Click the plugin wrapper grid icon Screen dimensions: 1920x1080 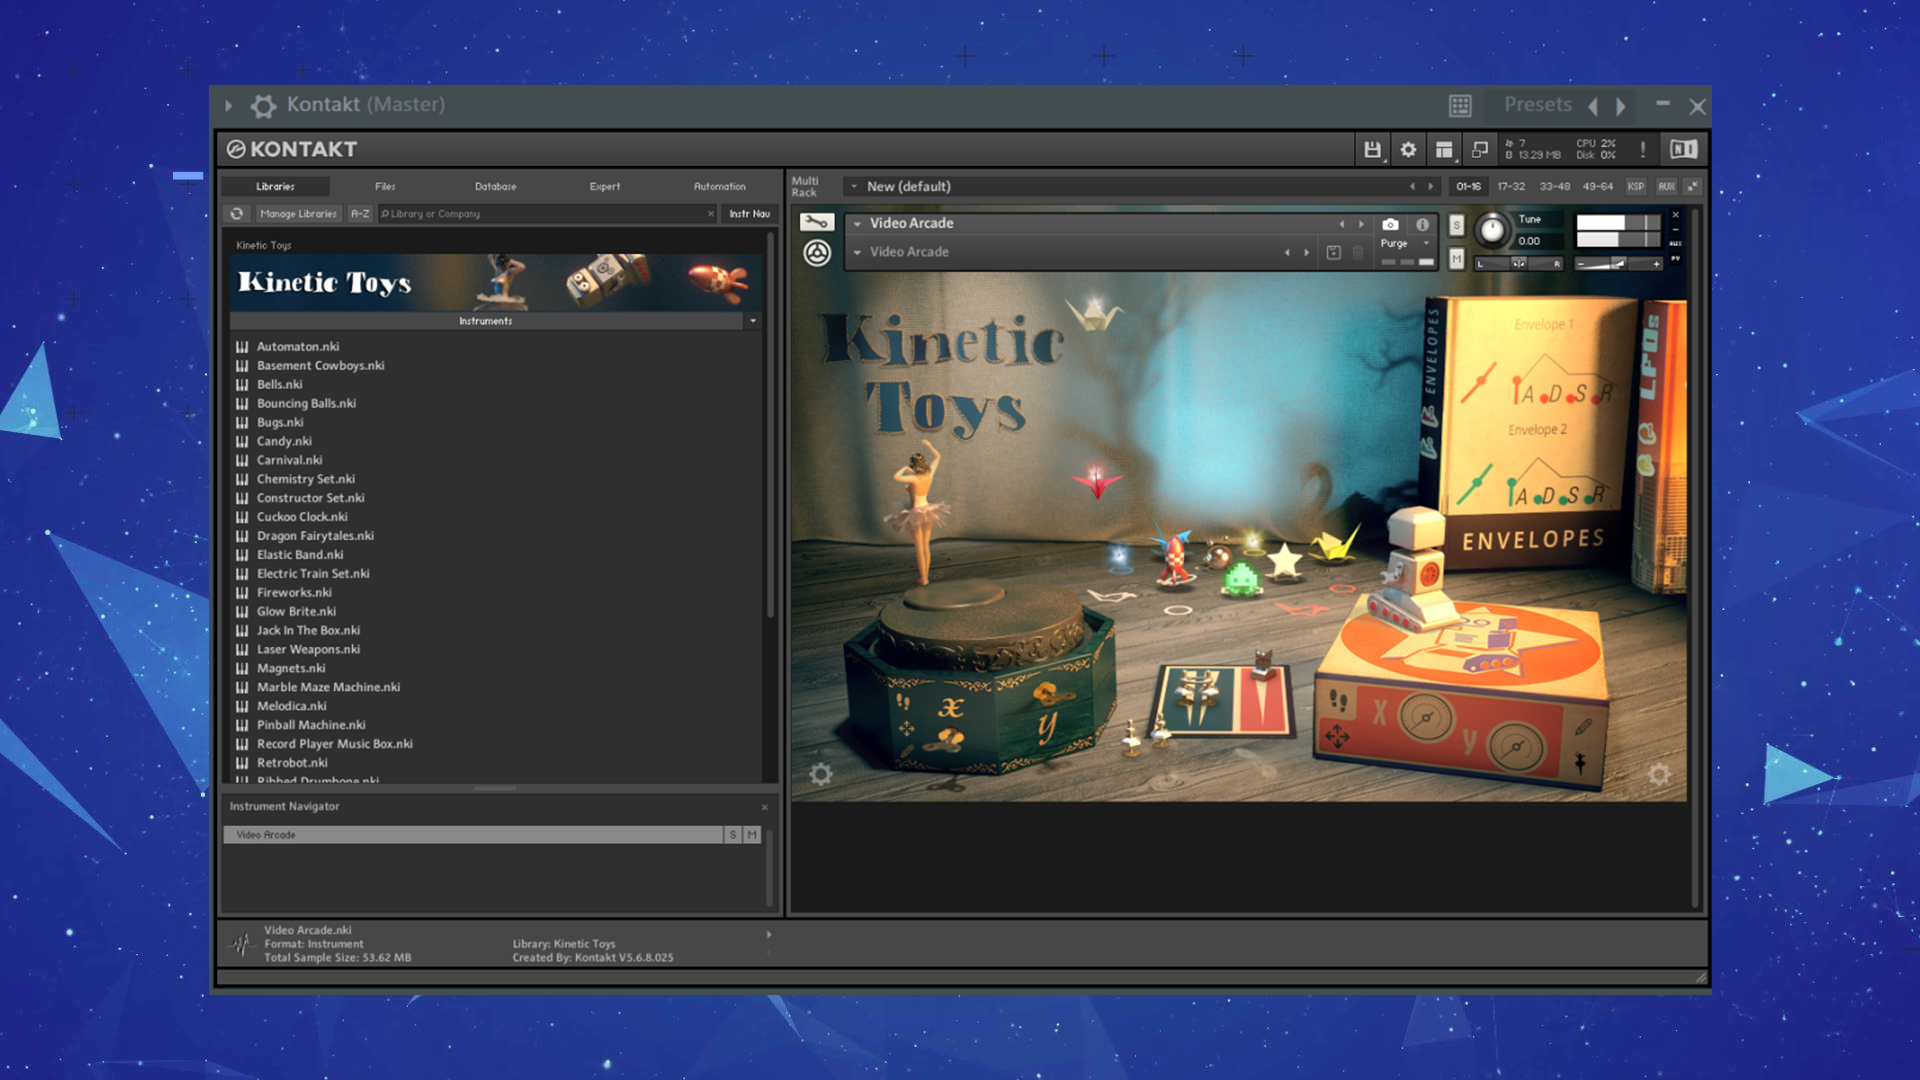pyautogui.click(x=1460, y=105)
